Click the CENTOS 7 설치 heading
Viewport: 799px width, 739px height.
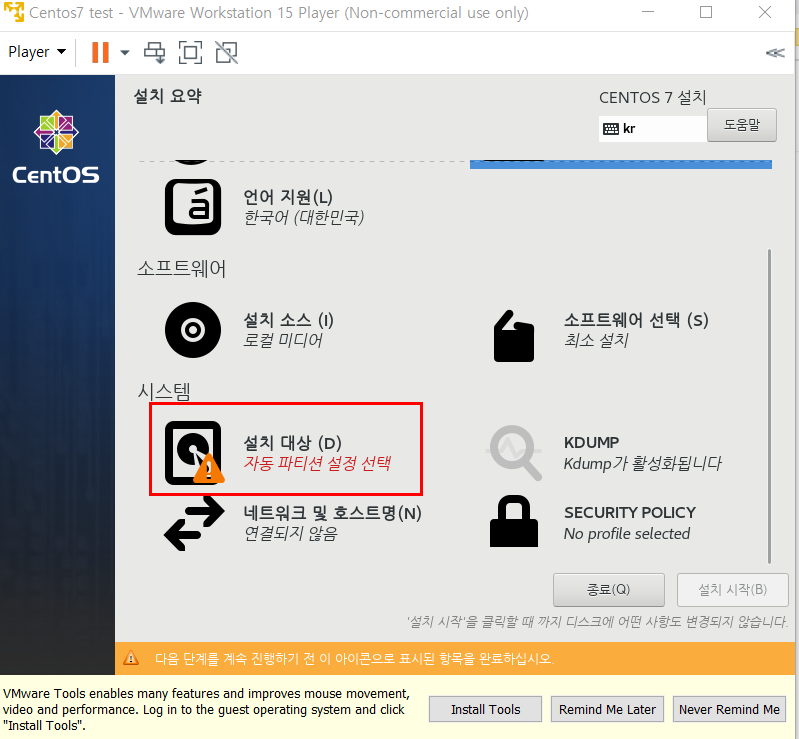click(652, 97)
